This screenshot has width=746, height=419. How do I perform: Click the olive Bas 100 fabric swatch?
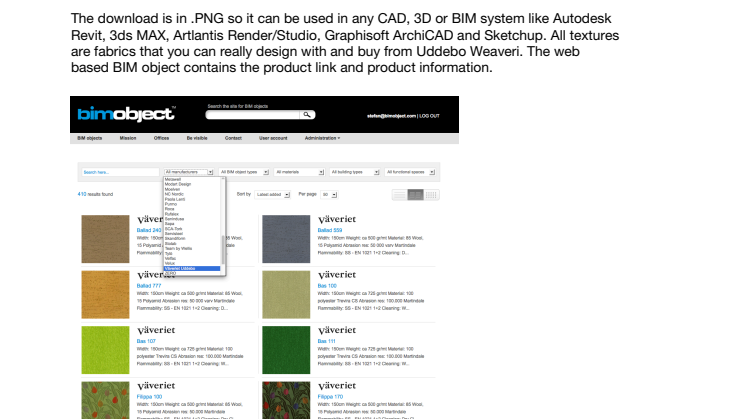click(x=286, y=294)
